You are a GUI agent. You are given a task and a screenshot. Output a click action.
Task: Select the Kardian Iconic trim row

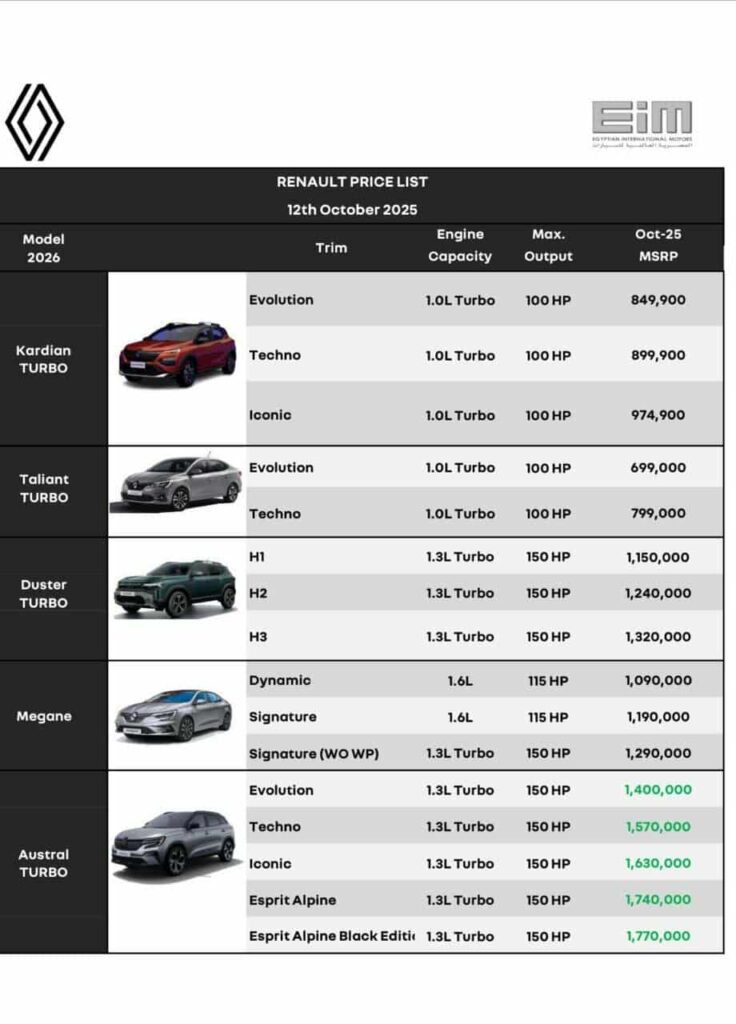(271, 415)
